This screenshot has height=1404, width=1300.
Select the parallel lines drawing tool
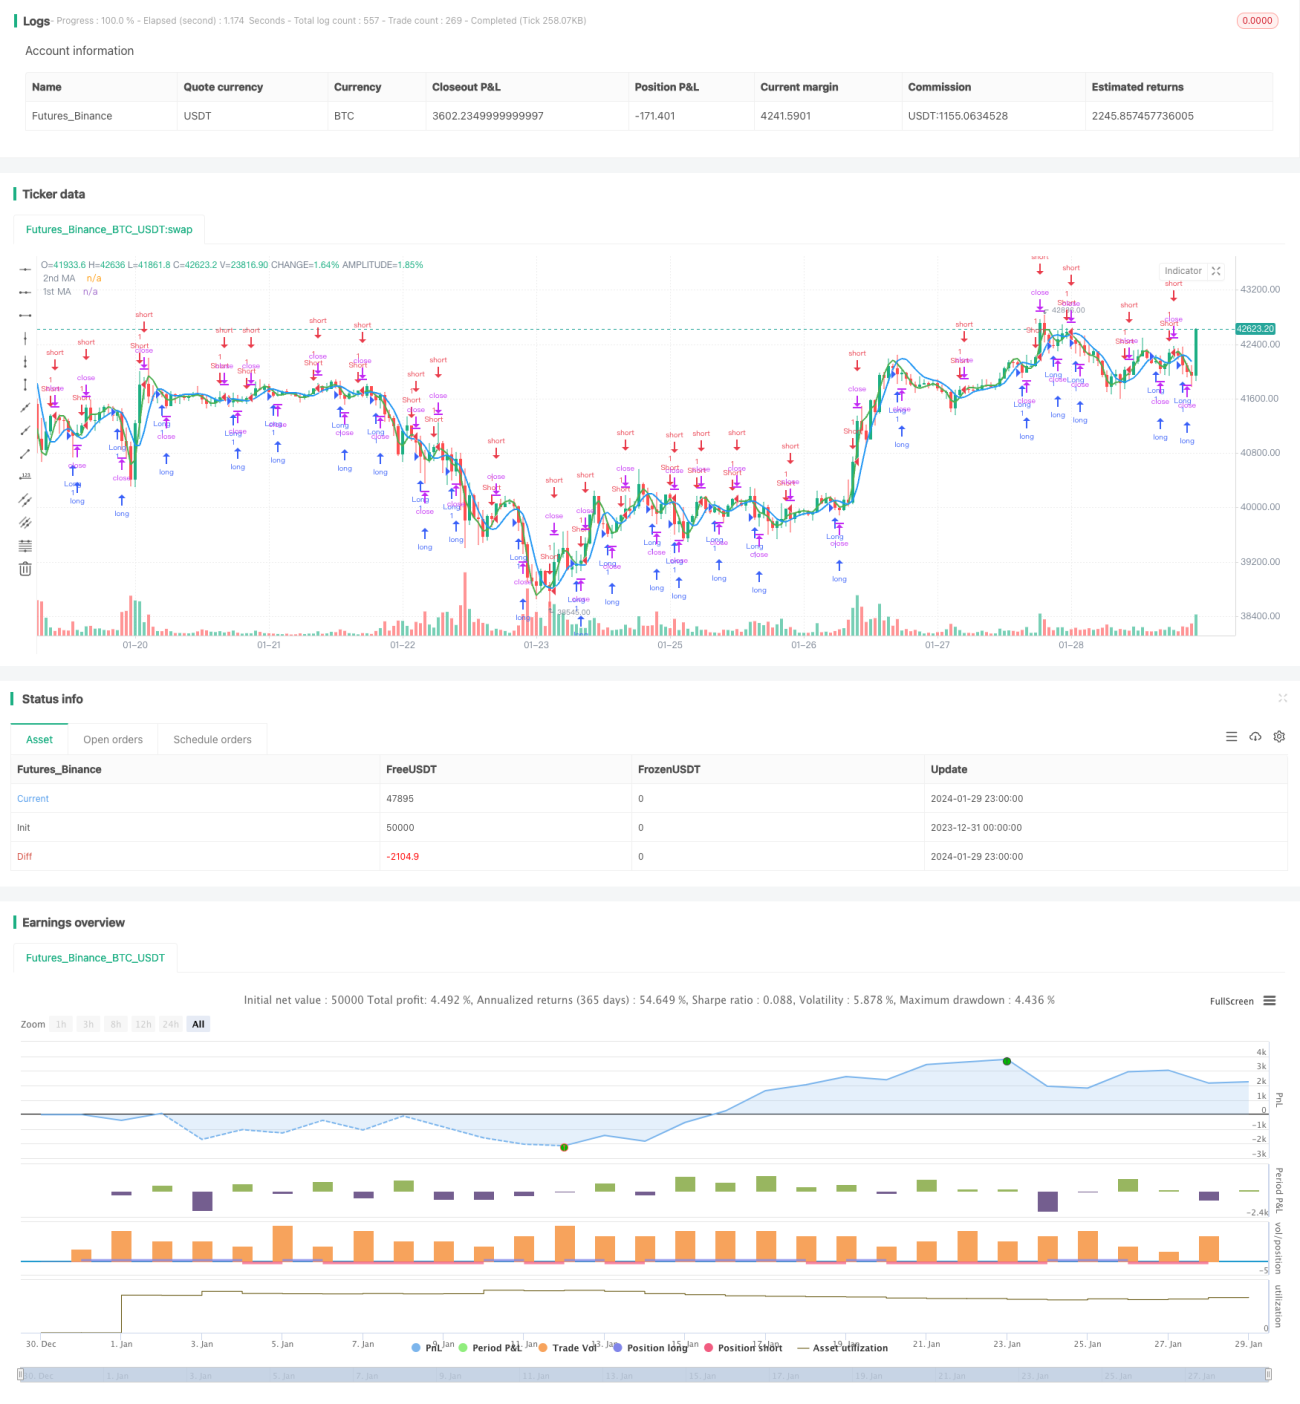click(25, 500)
